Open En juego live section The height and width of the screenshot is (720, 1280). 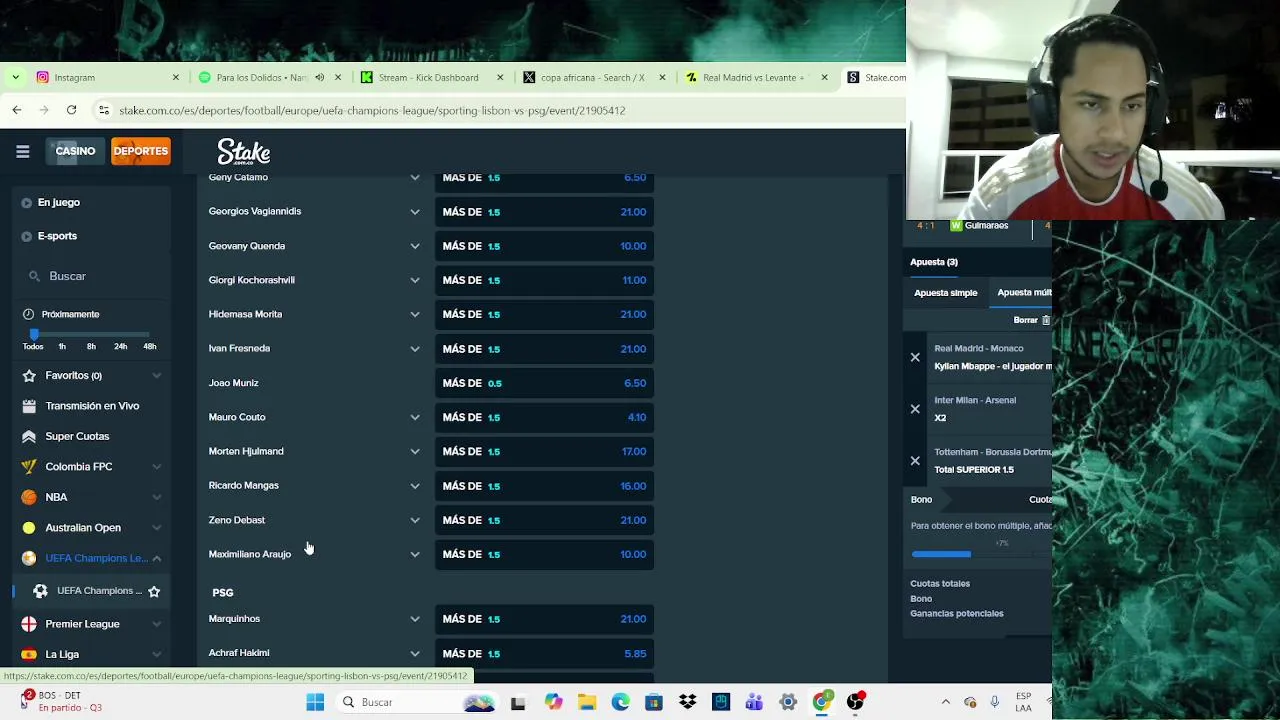click(59, 202)
